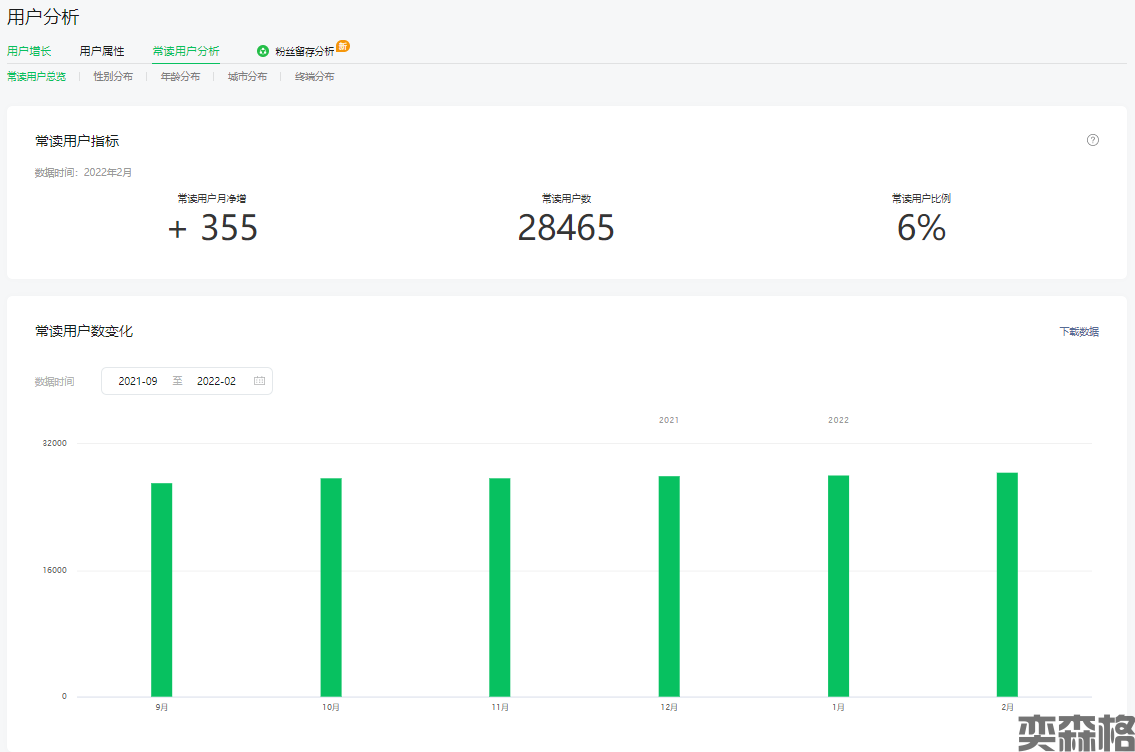Click the start date field 2021-09
This screenshot has height=752, width=1135.
138,381
